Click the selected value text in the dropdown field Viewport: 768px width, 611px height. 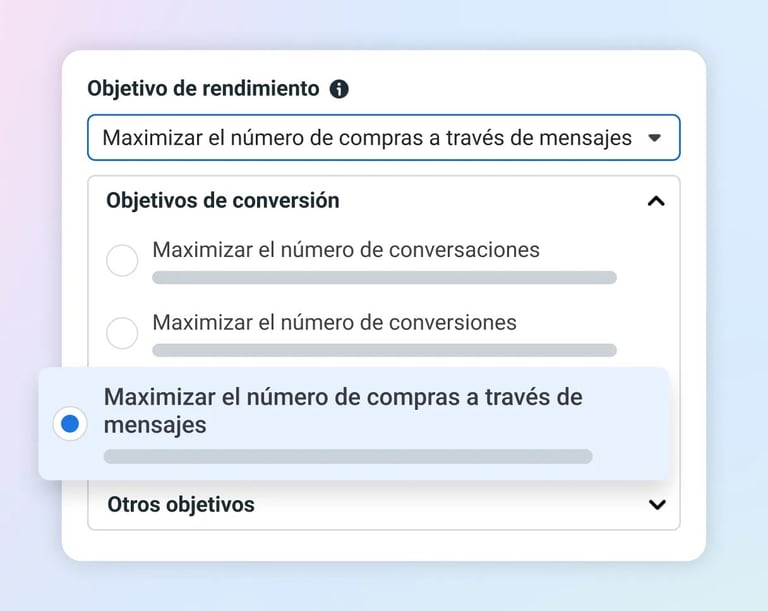[x=367, y=138]
